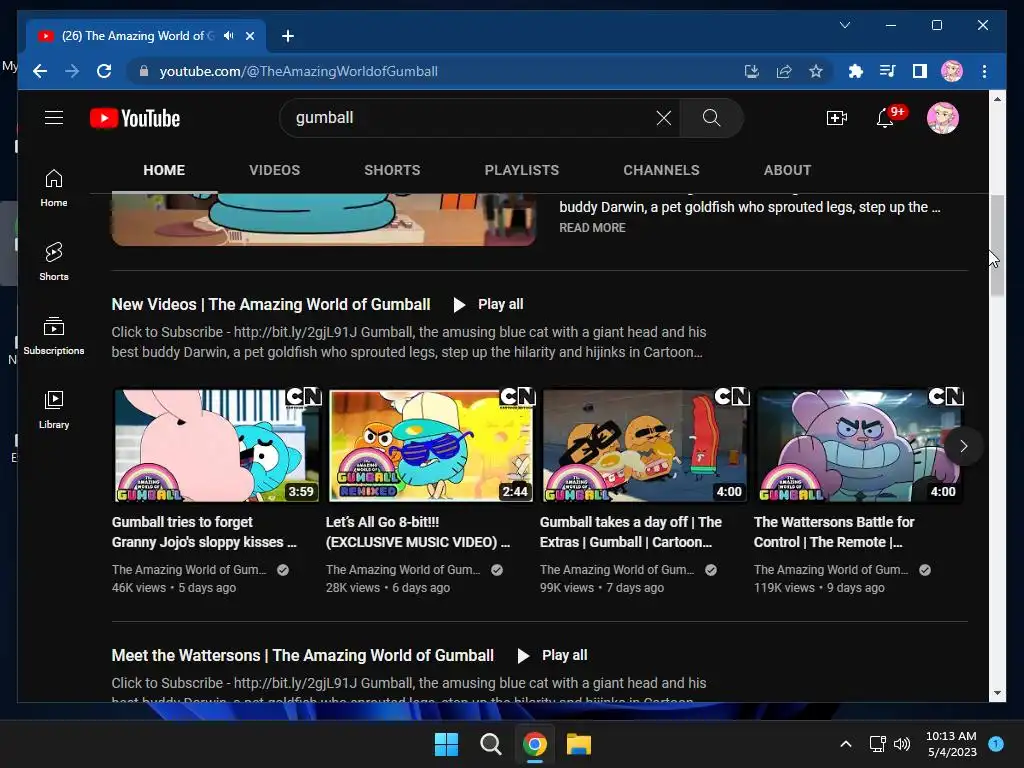Click the Chrome icon in the taskbar
Screen dimensions: 1024x768
click(x=535, y=744)
